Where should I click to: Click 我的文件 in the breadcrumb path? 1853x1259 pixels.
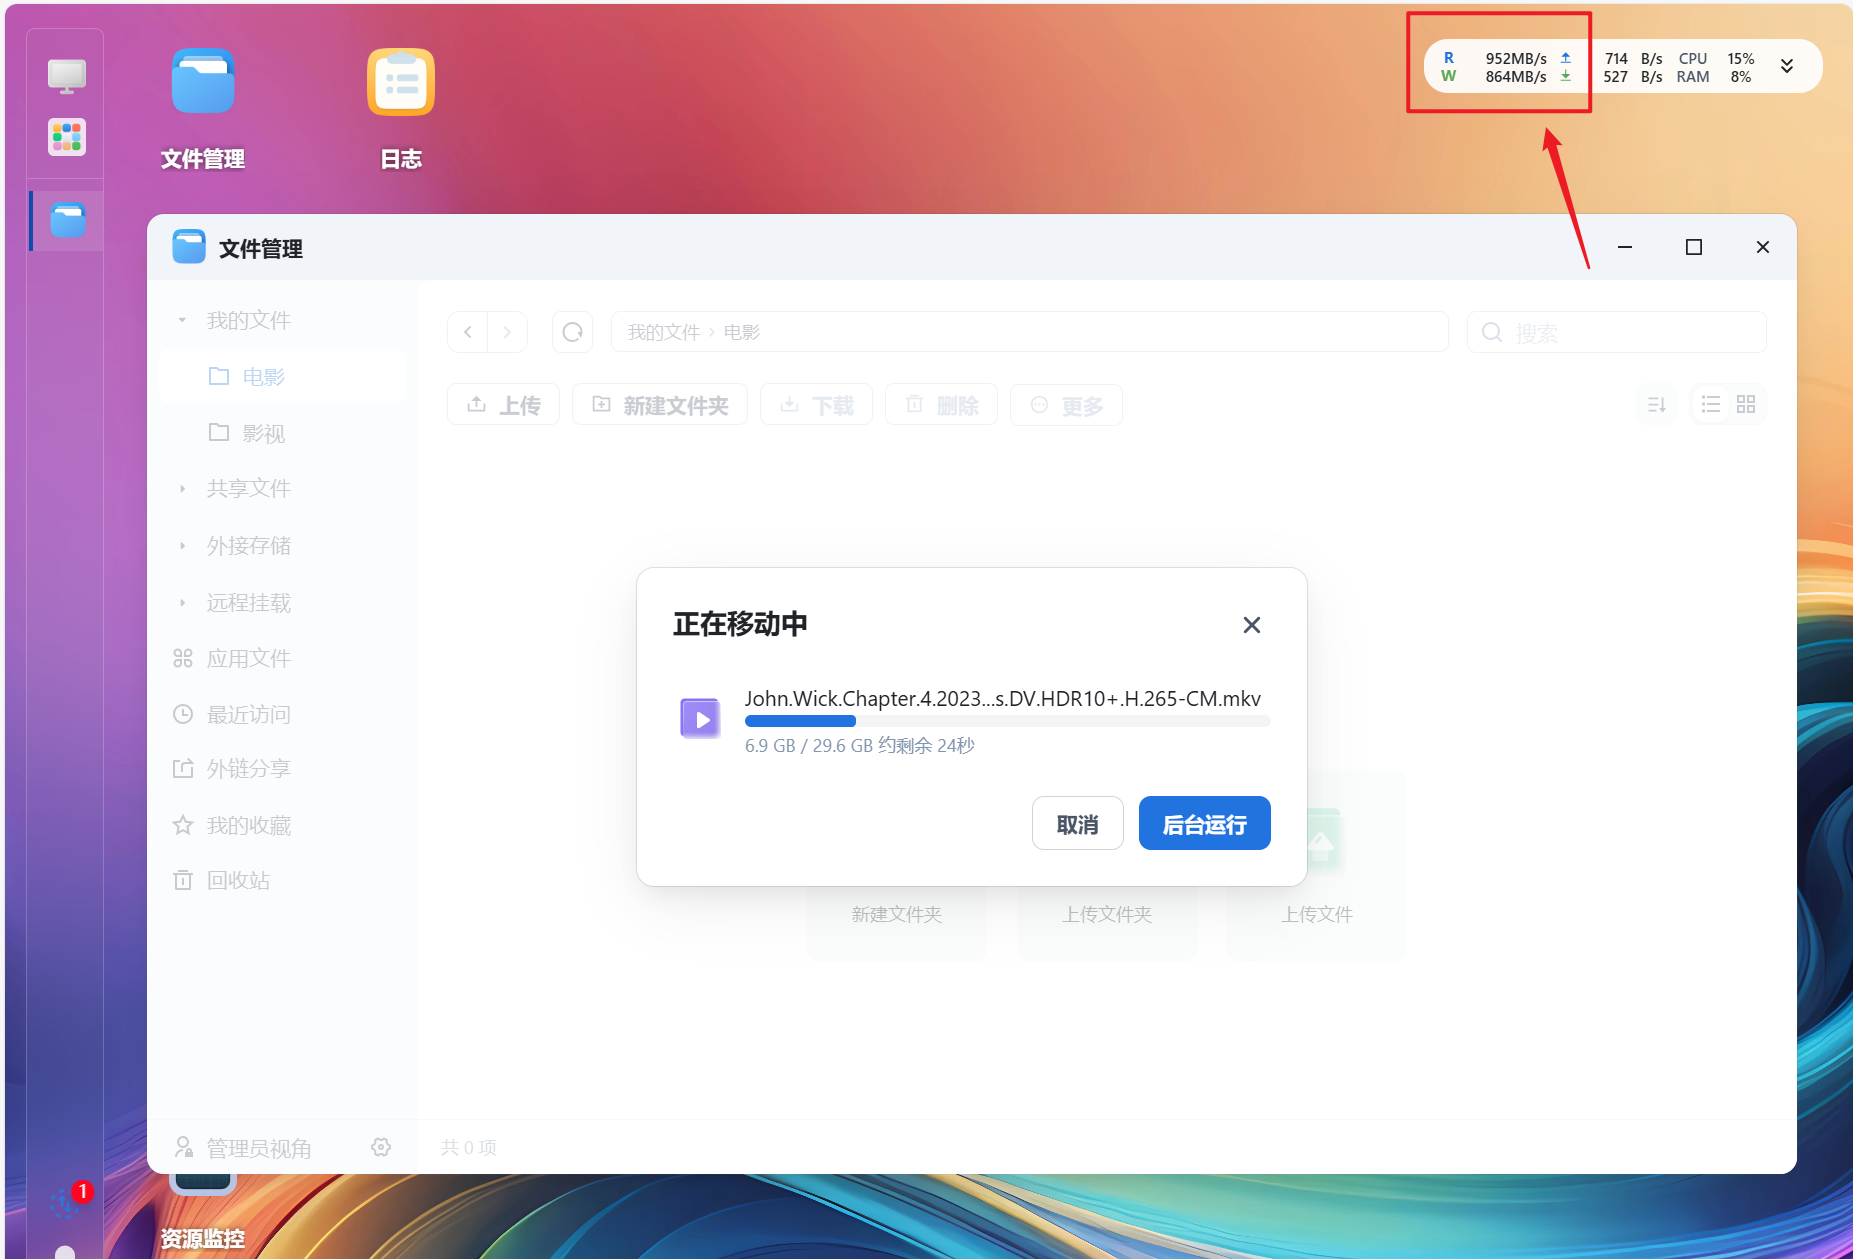click(663, 332)
